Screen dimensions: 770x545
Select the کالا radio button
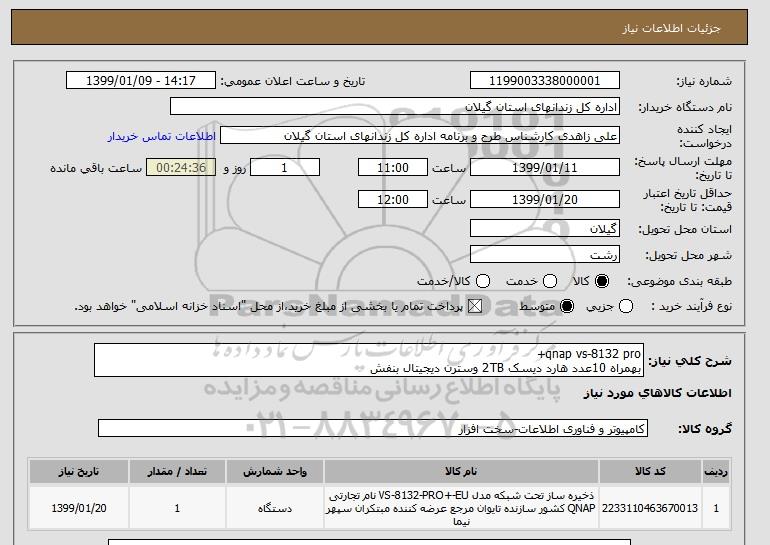pyautogui.click(x=602, y=281)
